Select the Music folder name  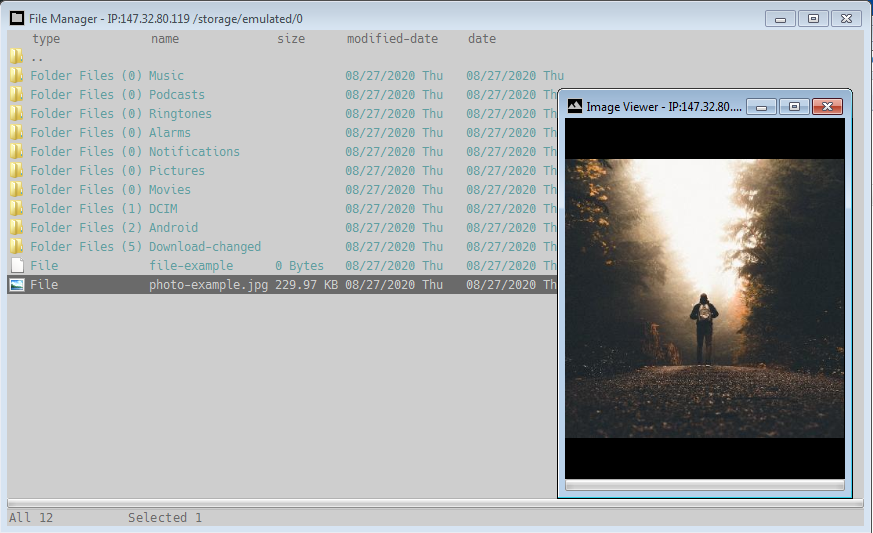[x=166, y=76]
